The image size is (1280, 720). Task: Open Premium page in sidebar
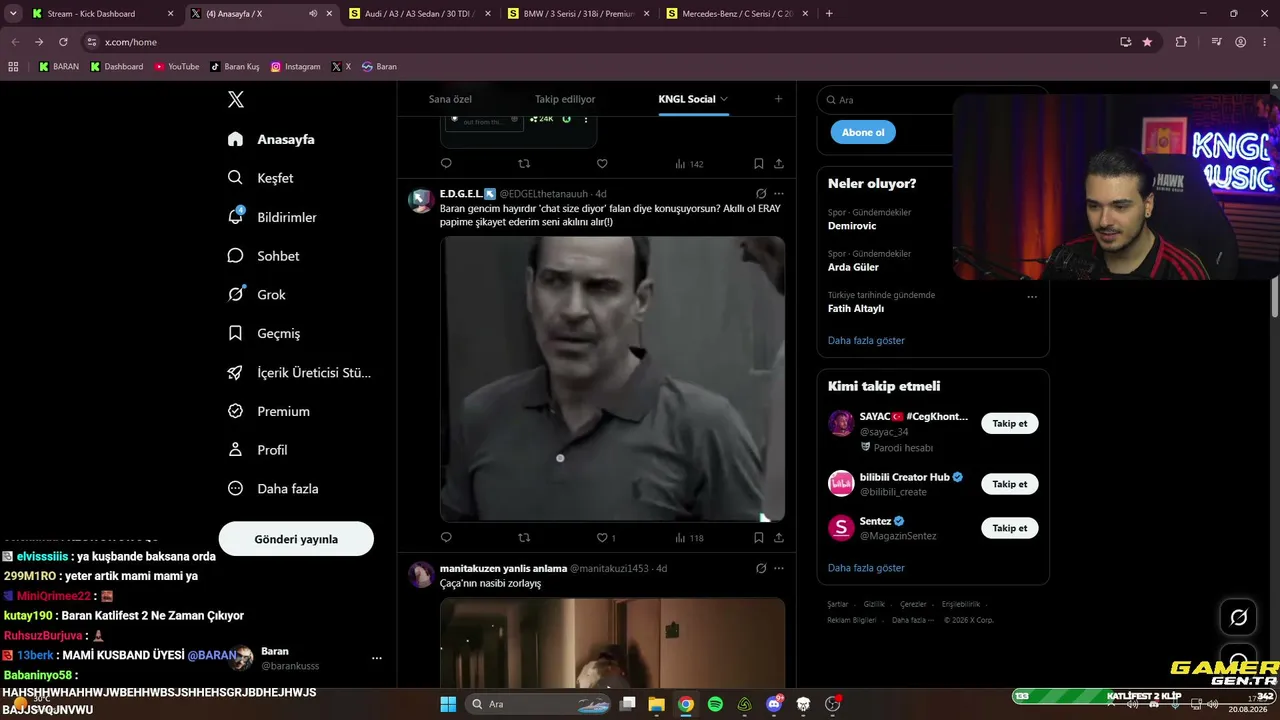pyautogui.click(x=268, y=411)
